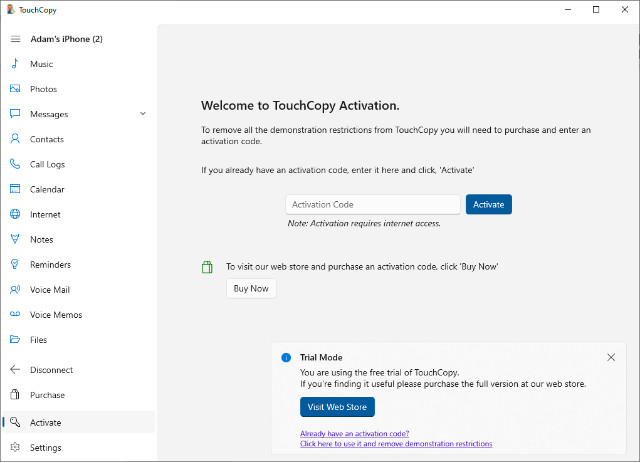Open the Music section

[79, 64]
